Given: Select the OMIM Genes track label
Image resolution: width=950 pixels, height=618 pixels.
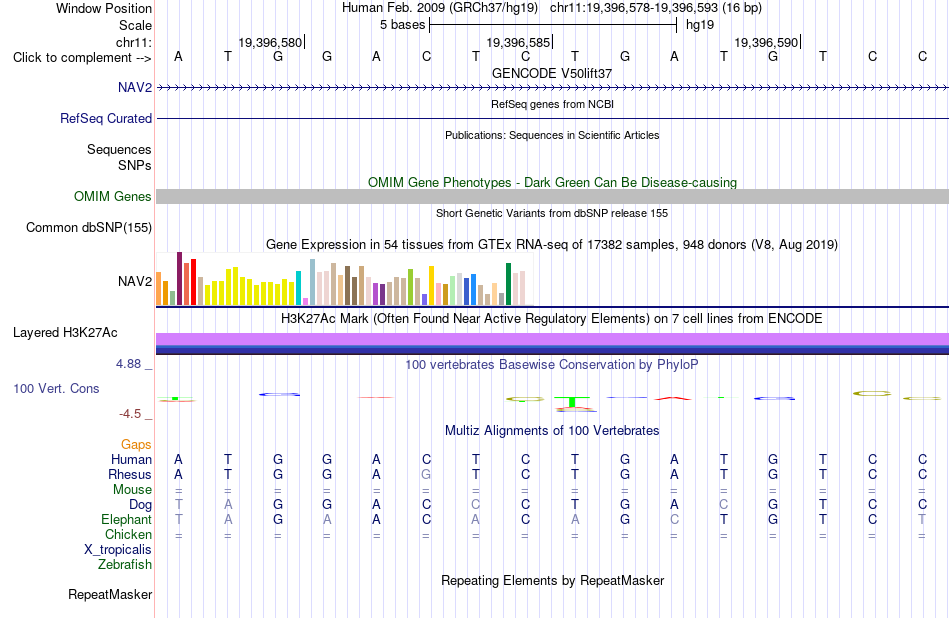Looking at the screenshot, I should [x=112, y=196].
